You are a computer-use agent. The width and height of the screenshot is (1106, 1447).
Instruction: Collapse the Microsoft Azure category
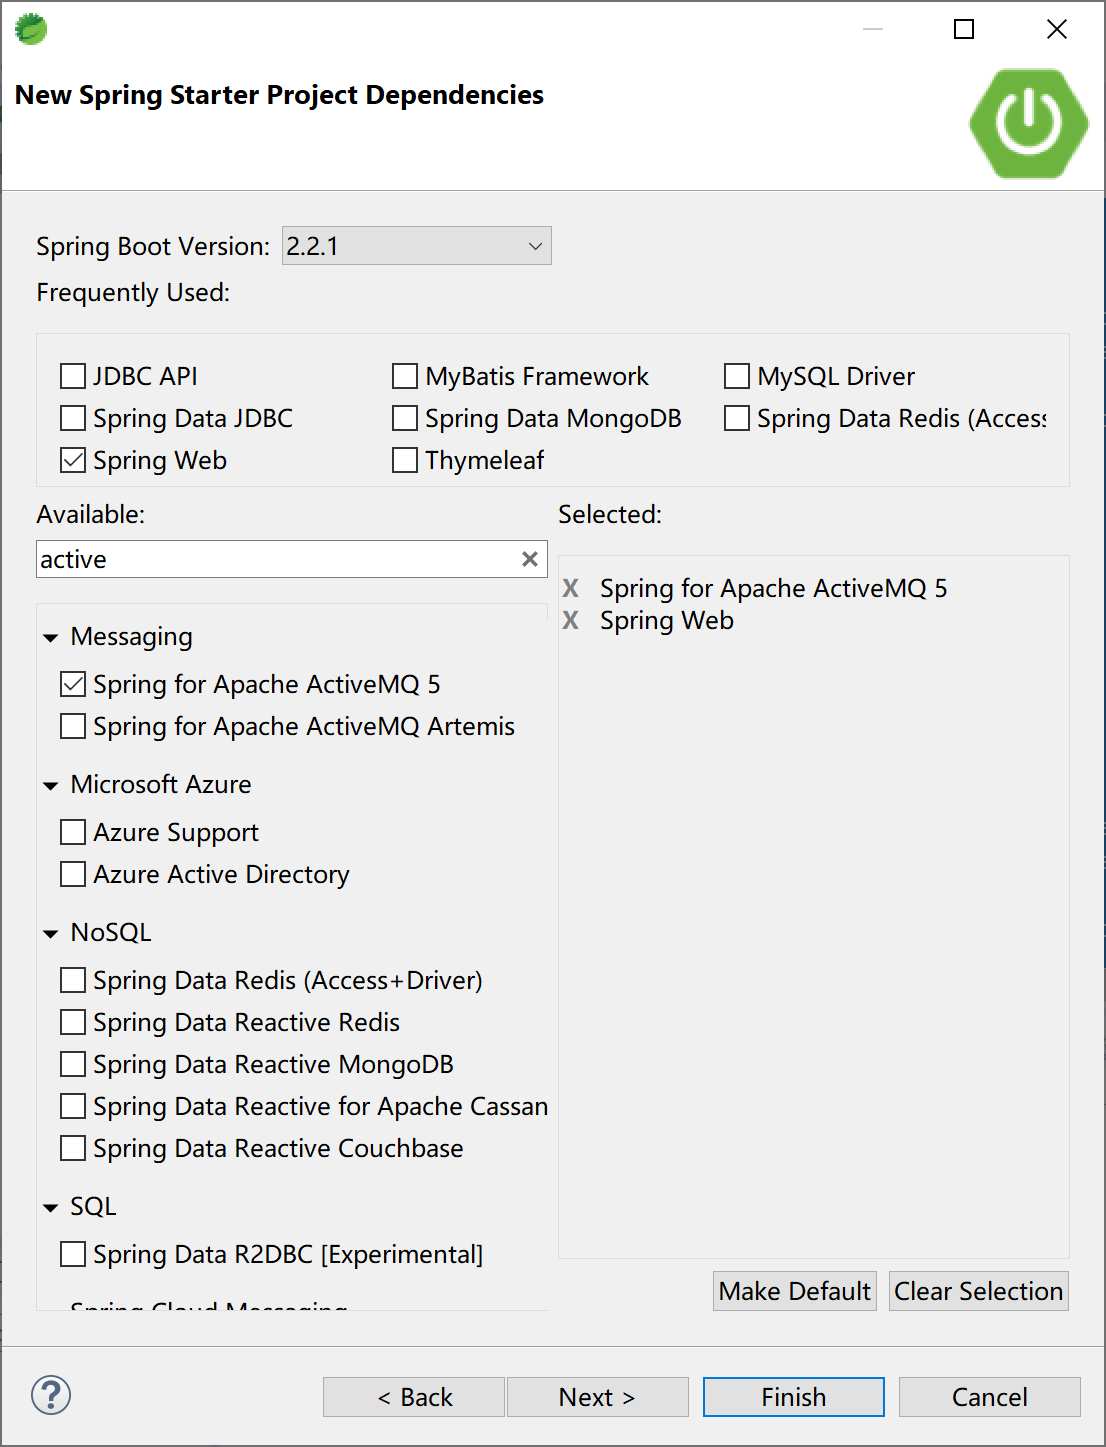[x=51, y=786]
